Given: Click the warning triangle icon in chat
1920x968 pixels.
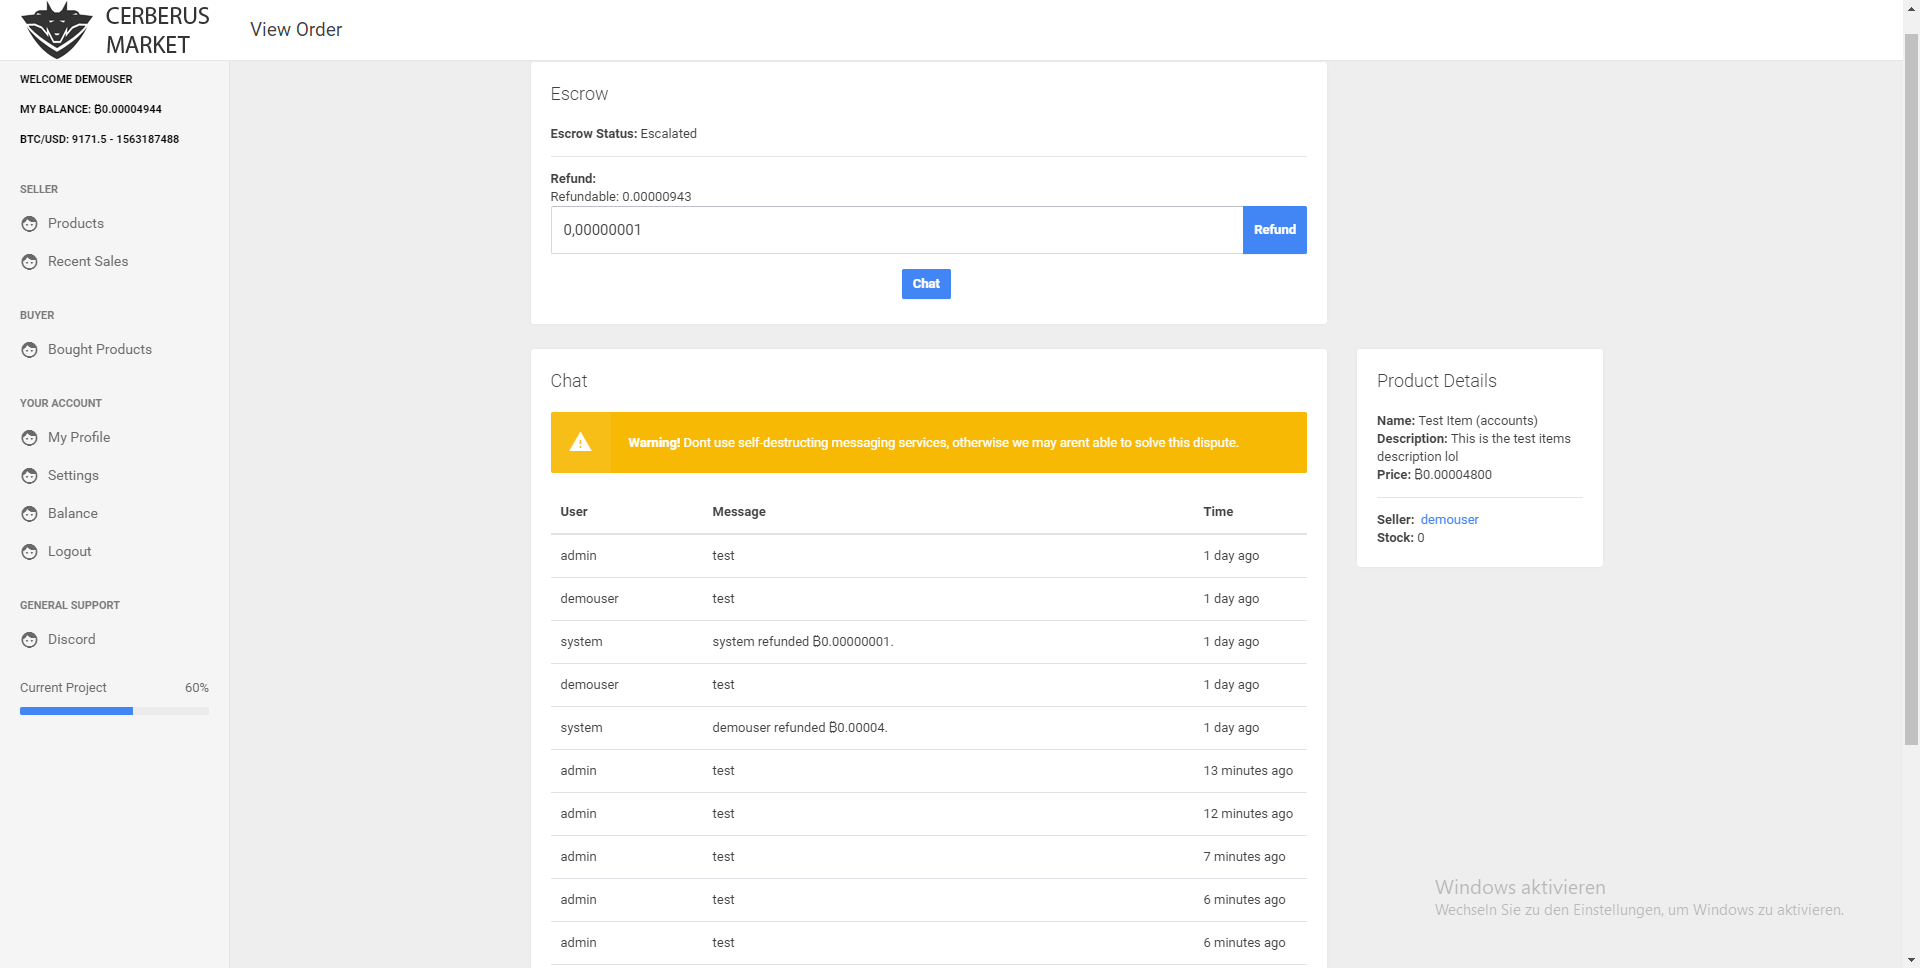Looking at the screenshot, I should [x=580, y=442].
